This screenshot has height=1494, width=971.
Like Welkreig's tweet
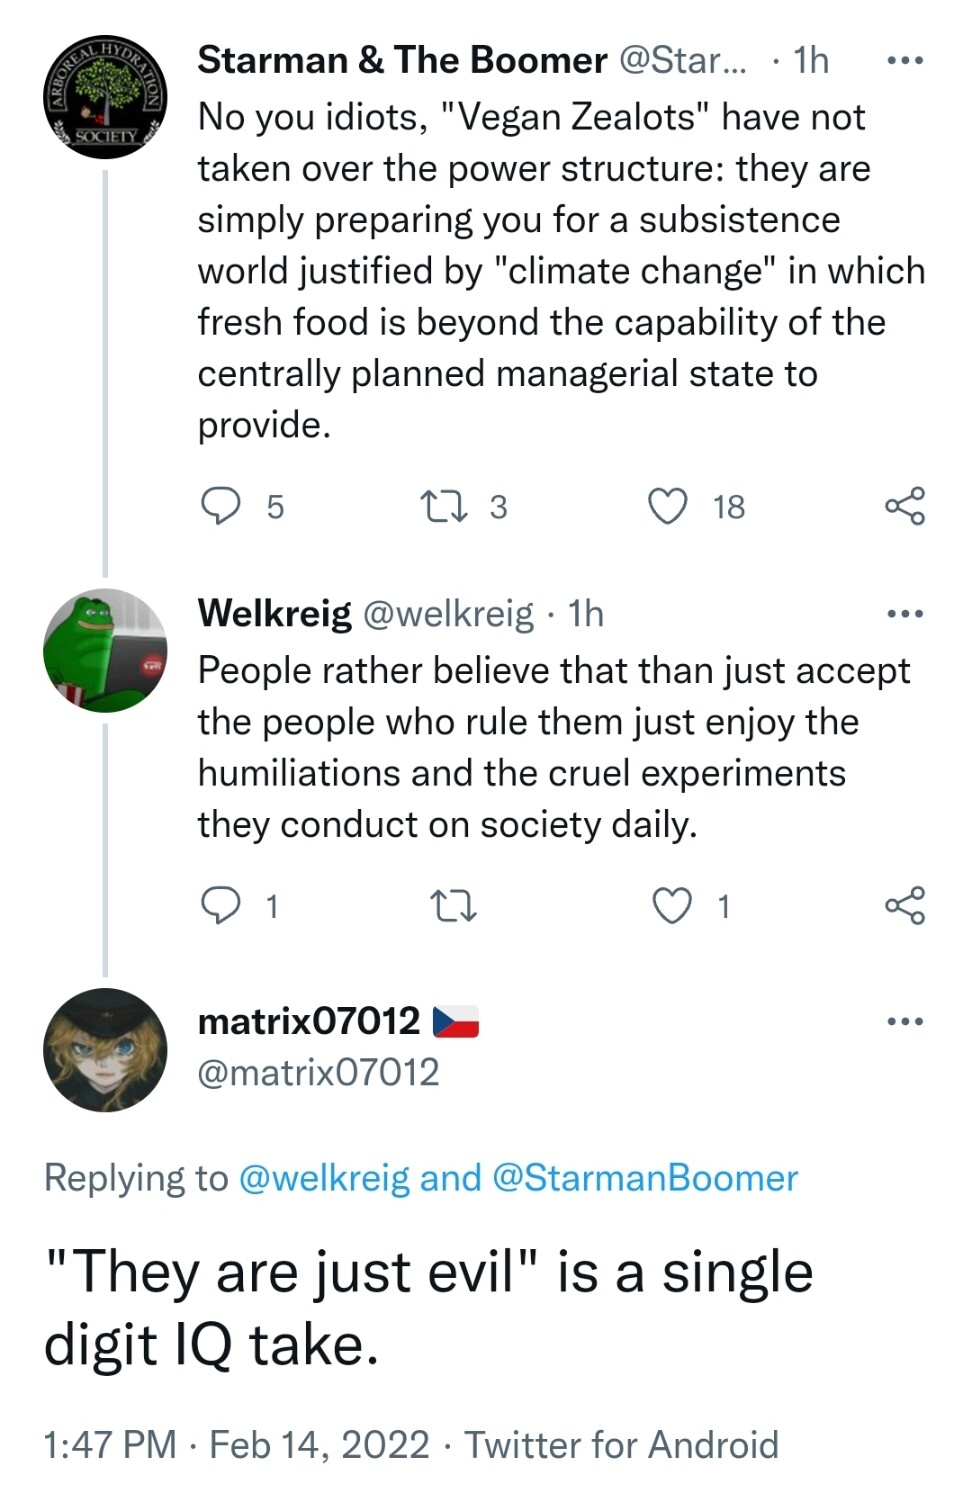click(672, 906)
